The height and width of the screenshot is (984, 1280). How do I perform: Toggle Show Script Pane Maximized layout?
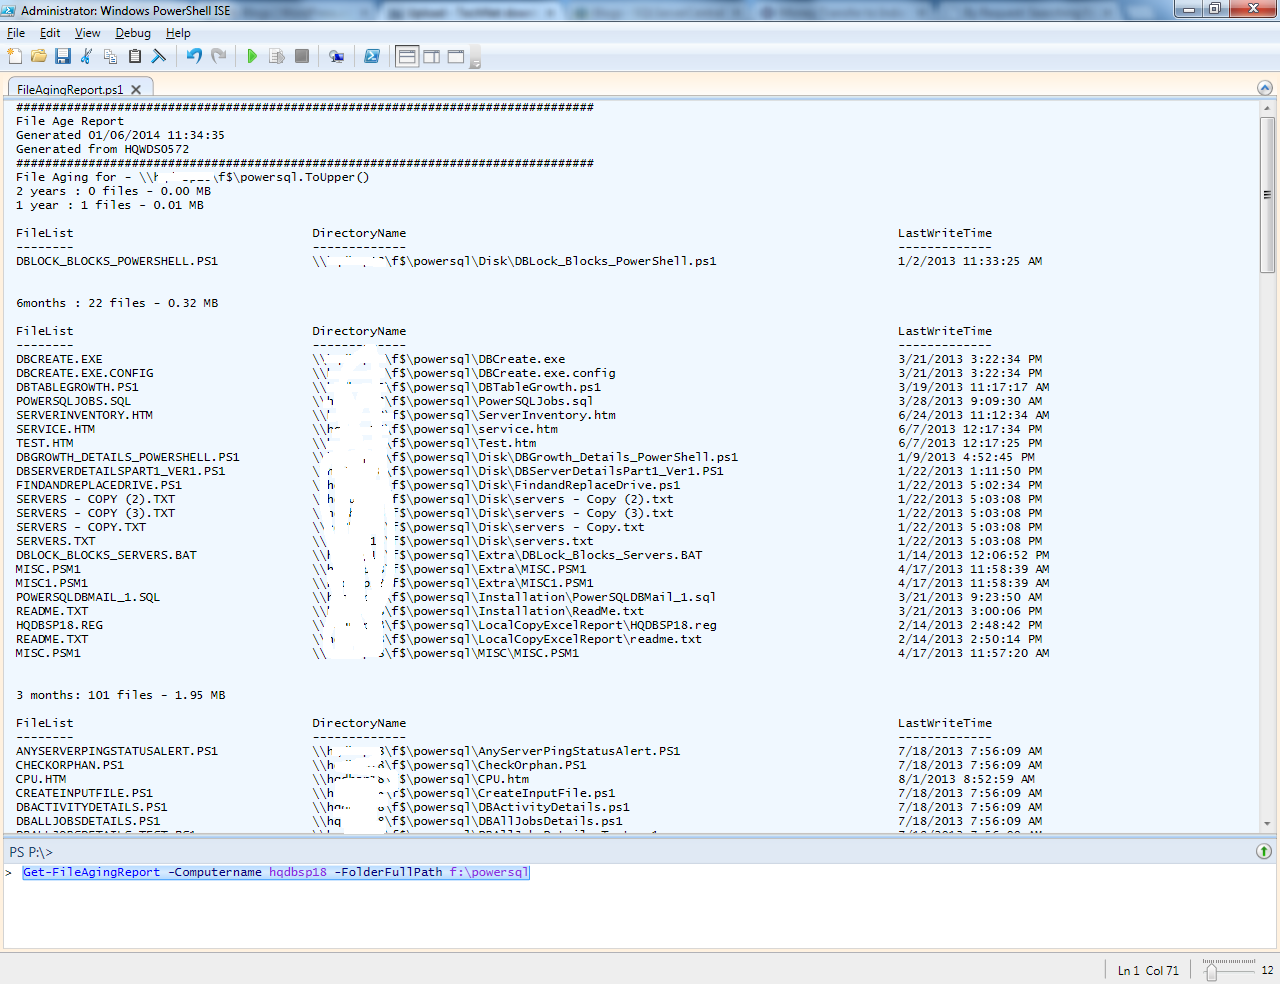click(456, 56)
